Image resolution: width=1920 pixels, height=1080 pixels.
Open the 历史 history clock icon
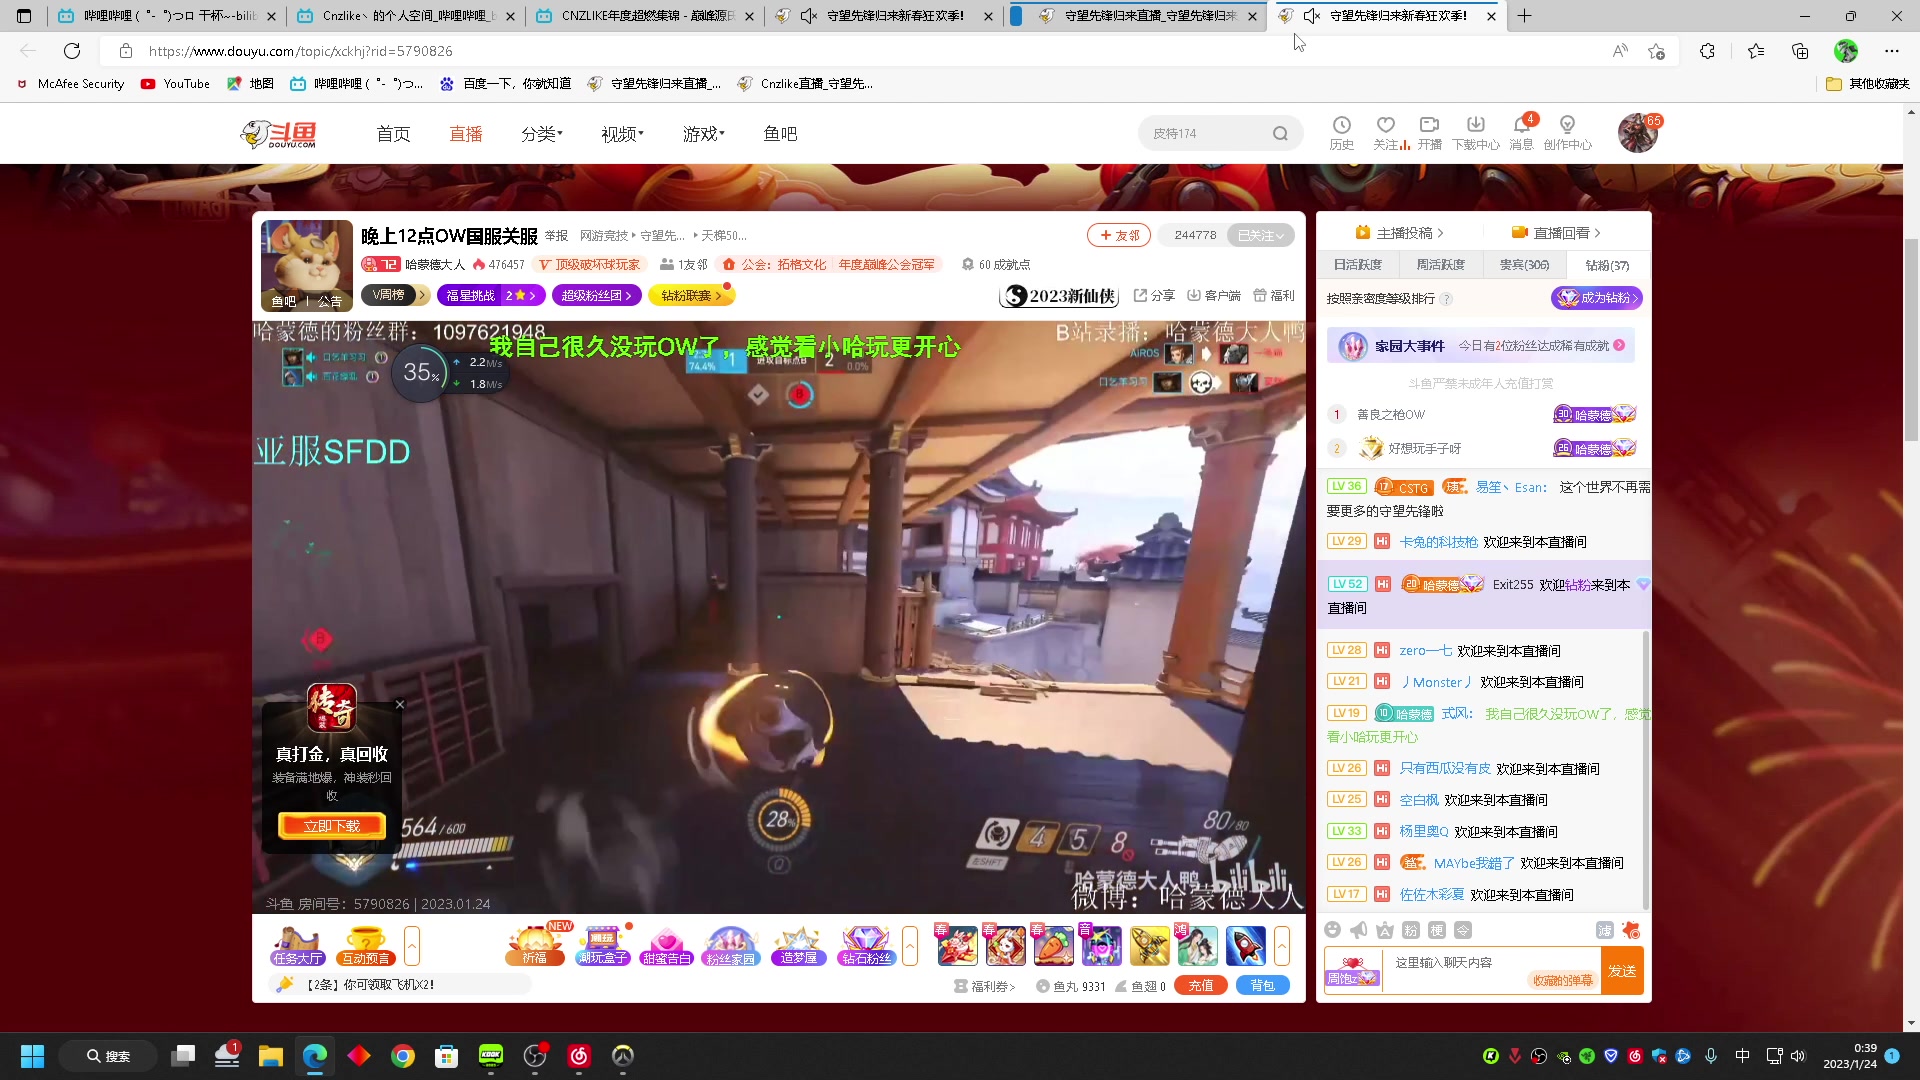(x=1341, y=132)
